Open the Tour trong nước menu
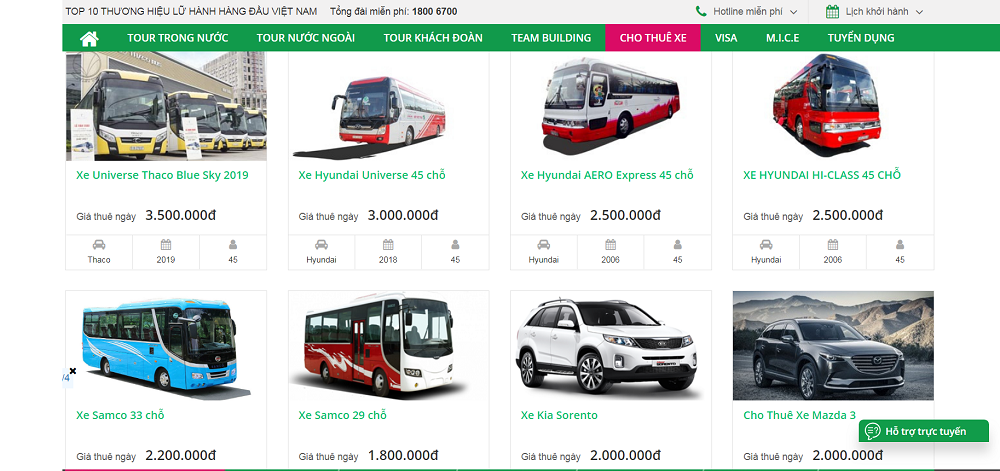 coord(177,38)
